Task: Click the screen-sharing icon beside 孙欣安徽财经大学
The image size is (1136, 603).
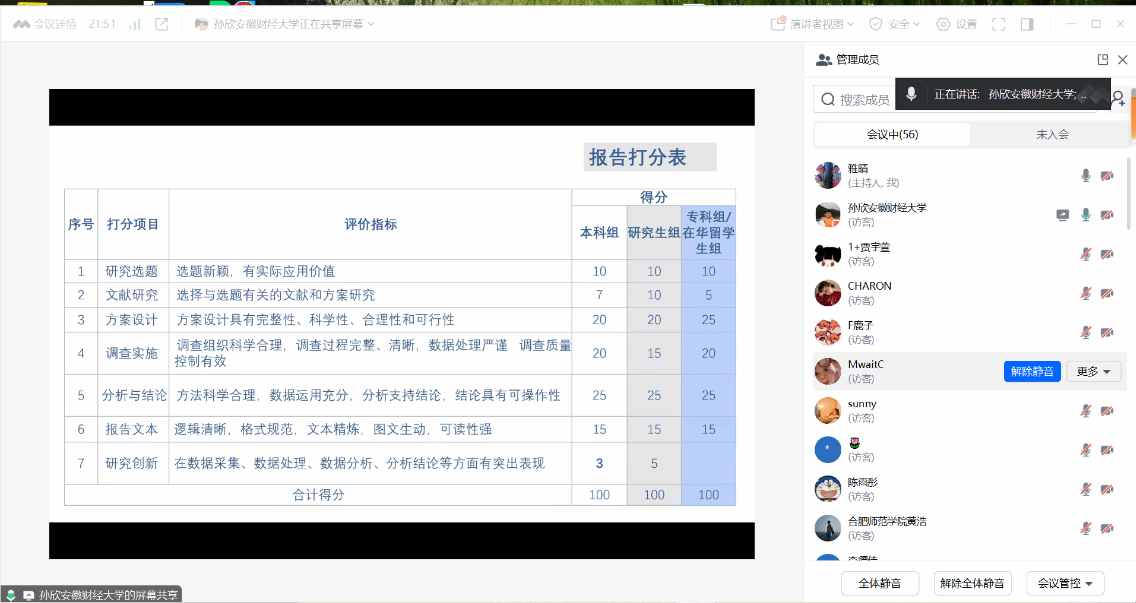Action: tap(1063, 215)
